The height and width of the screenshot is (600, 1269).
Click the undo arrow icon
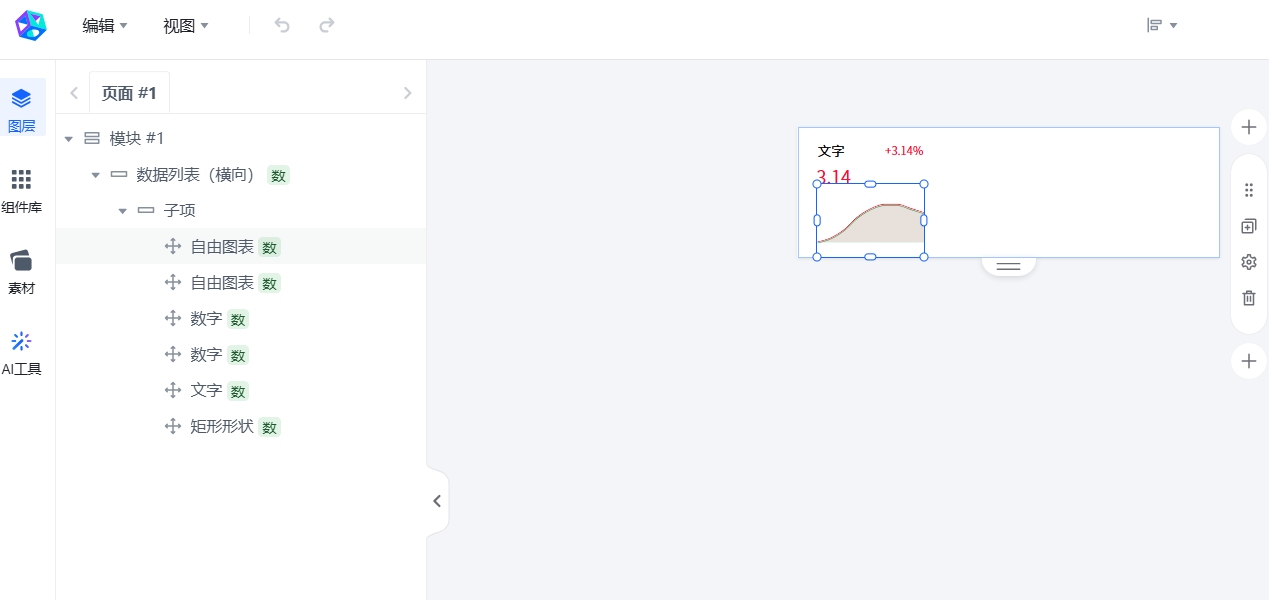(x=282, y=26)
